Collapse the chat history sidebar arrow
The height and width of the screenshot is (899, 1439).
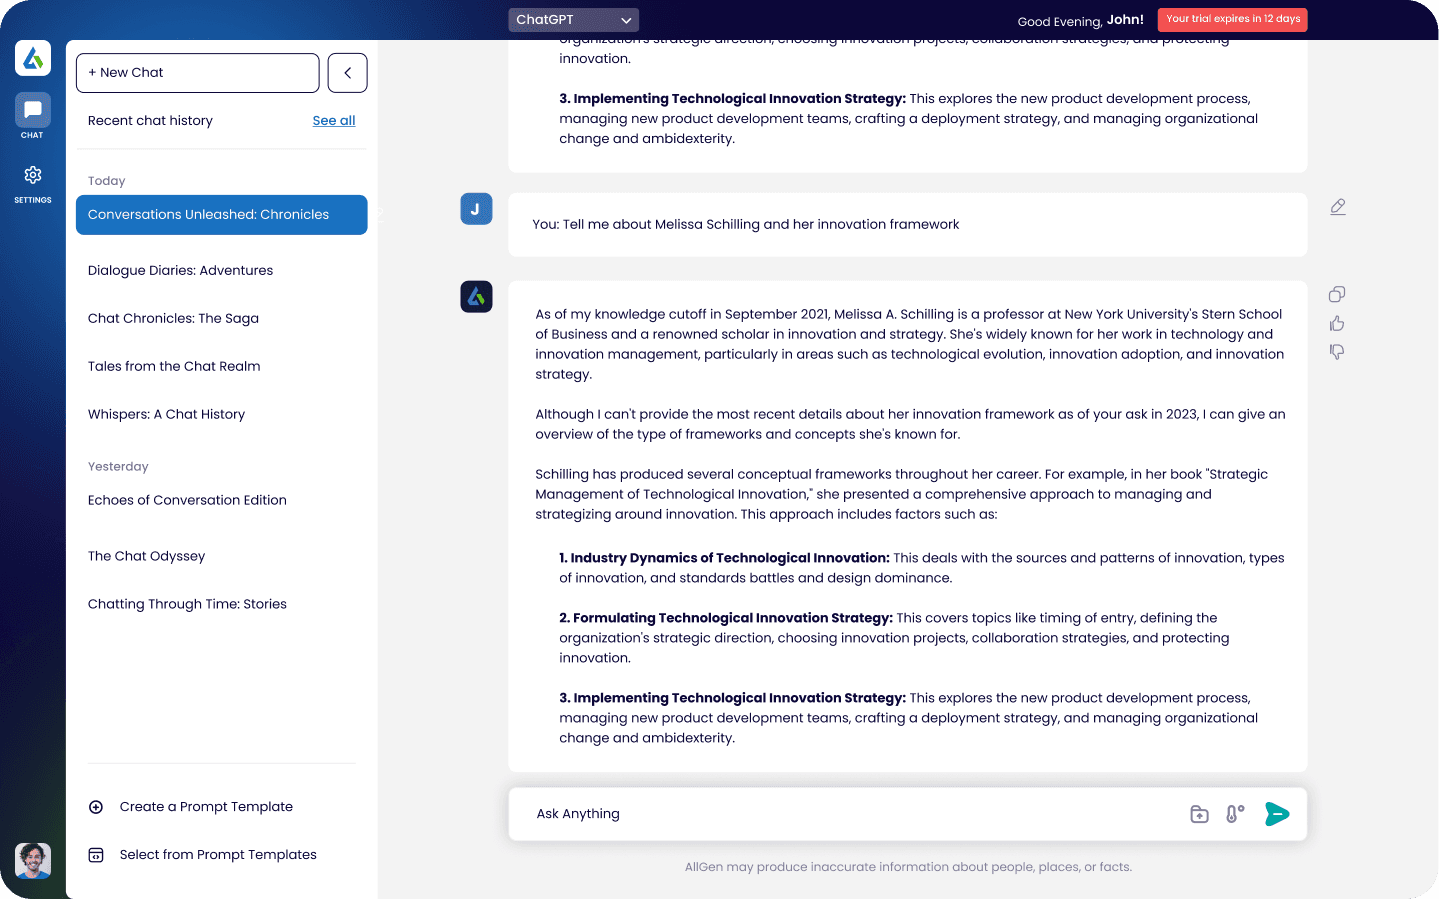click(x=347, y=73)
